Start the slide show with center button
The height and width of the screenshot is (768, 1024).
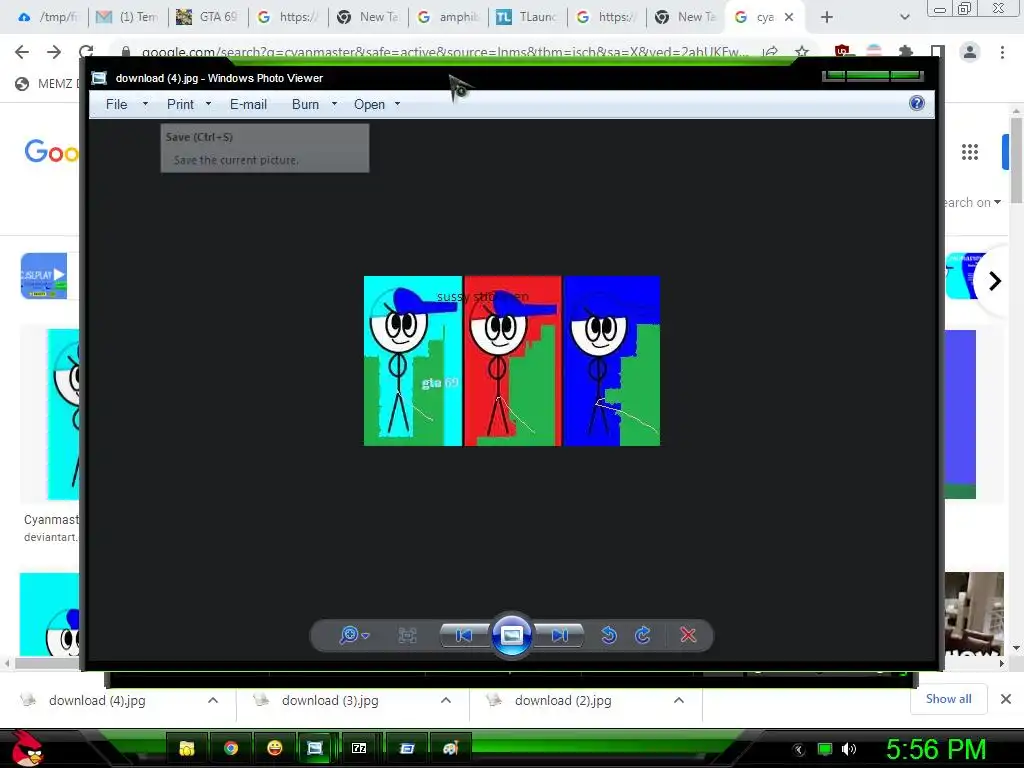coord(511,635)
